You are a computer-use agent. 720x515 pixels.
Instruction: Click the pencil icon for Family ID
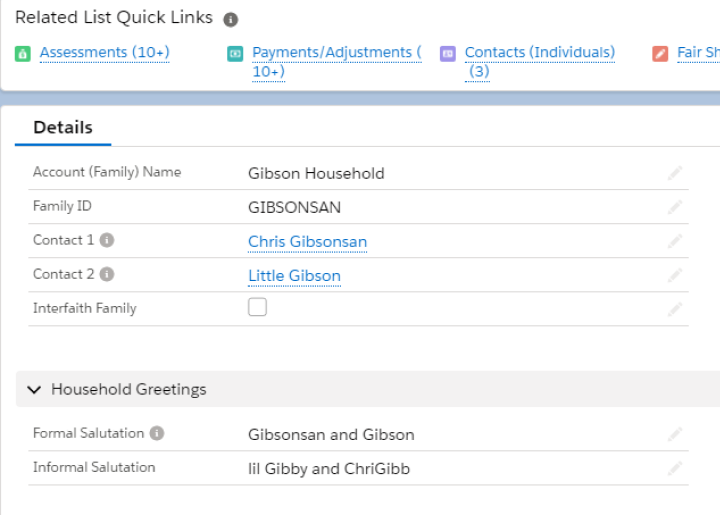pos(675,207)
